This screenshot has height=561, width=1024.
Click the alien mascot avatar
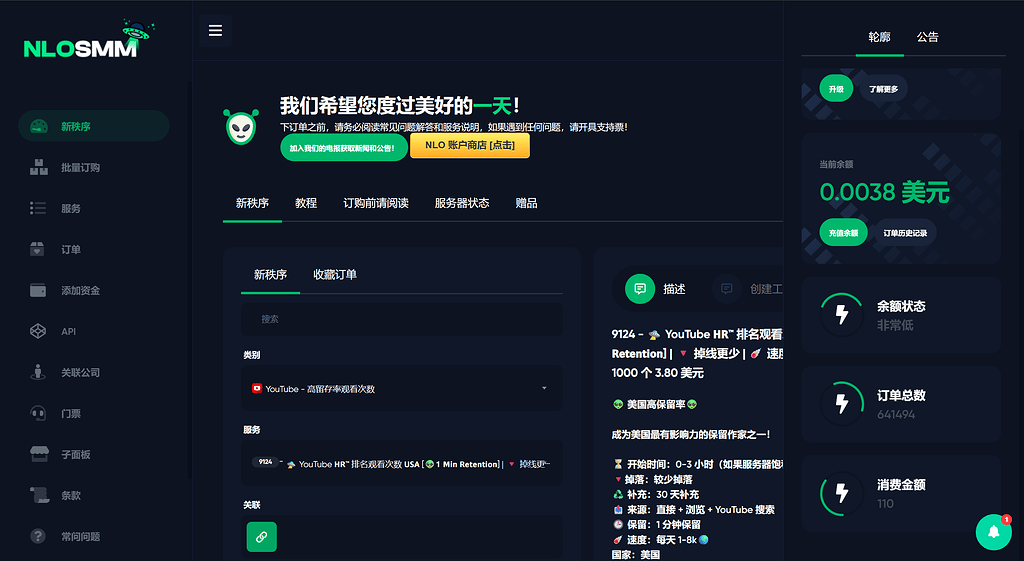click(241, 127)
